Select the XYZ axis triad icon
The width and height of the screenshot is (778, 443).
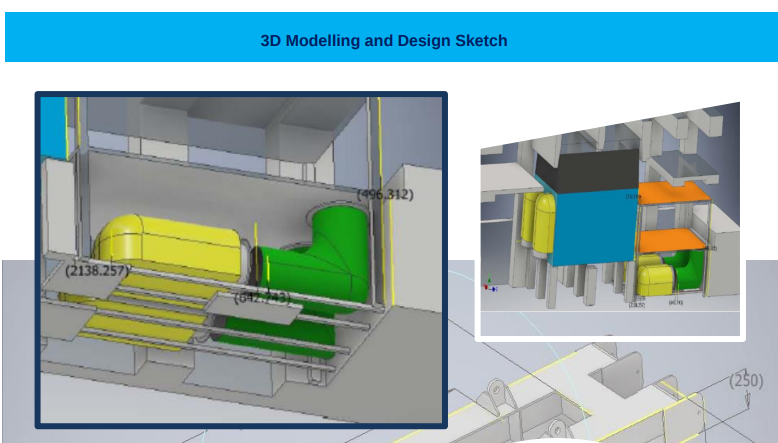pos(490,284)
